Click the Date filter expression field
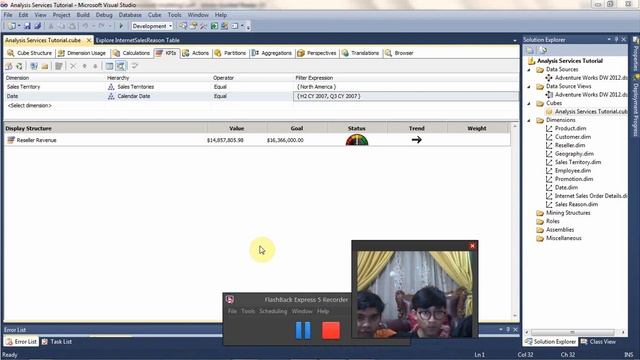Viewport: 640px width, 360px height. point(406,96)
